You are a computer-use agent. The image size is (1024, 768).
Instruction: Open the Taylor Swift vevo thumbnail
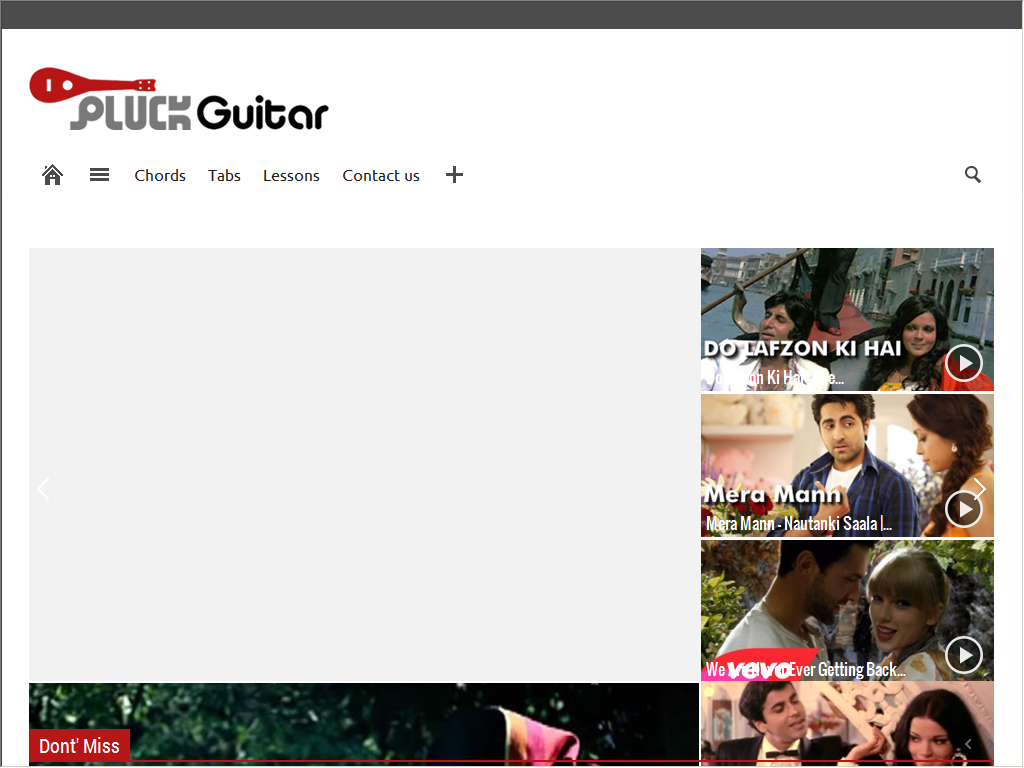click(x=848, y=611)
